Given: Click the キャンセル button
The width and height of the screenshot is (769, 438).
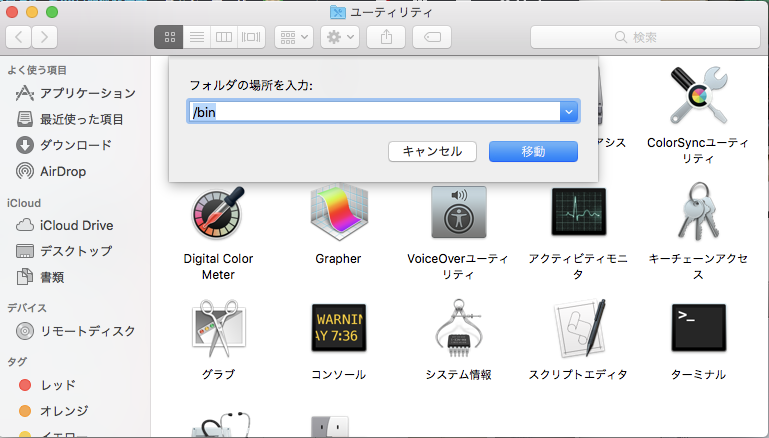Looking at the screenshot, I should (x=432, y=152).
